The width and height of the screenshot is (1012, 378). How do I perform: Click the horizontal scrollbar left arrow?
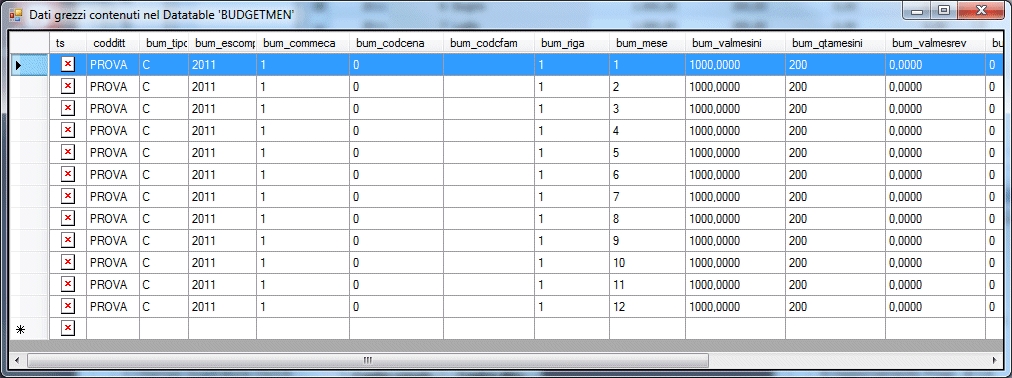pos(18,360)
